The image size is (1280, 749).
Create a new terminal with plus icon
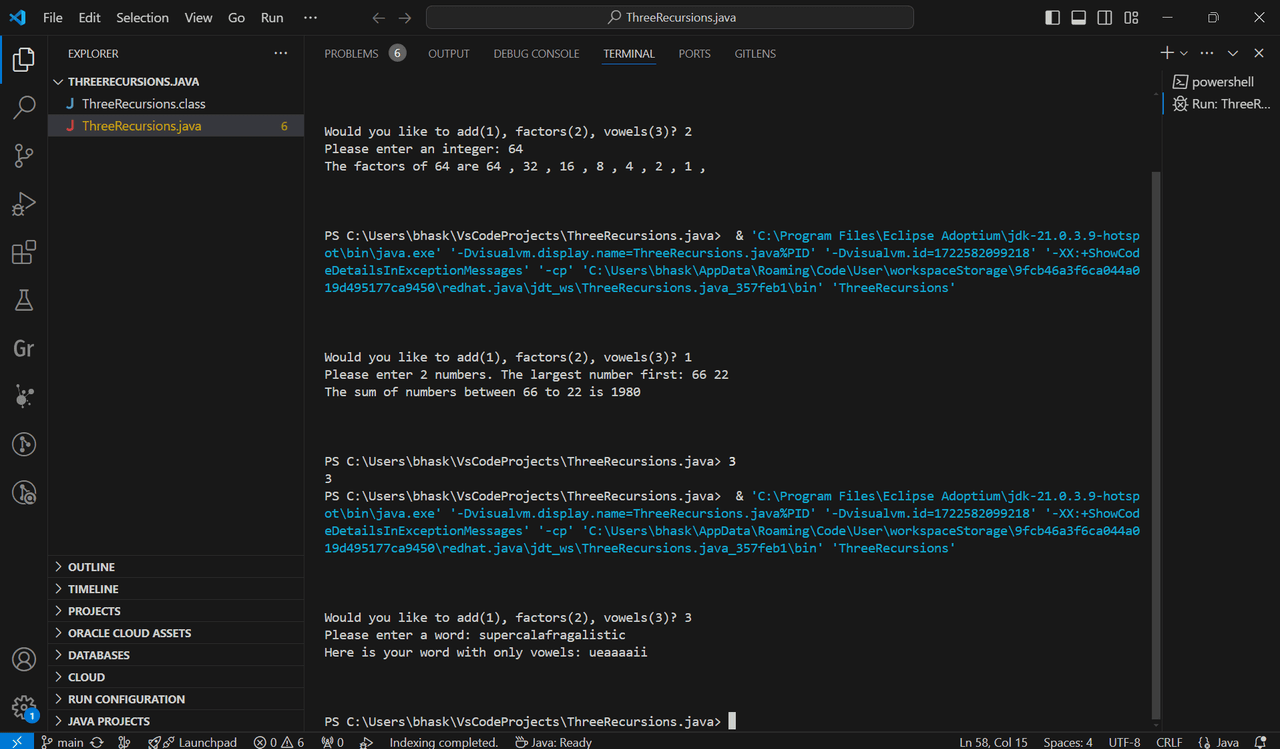click(1166, 53)
